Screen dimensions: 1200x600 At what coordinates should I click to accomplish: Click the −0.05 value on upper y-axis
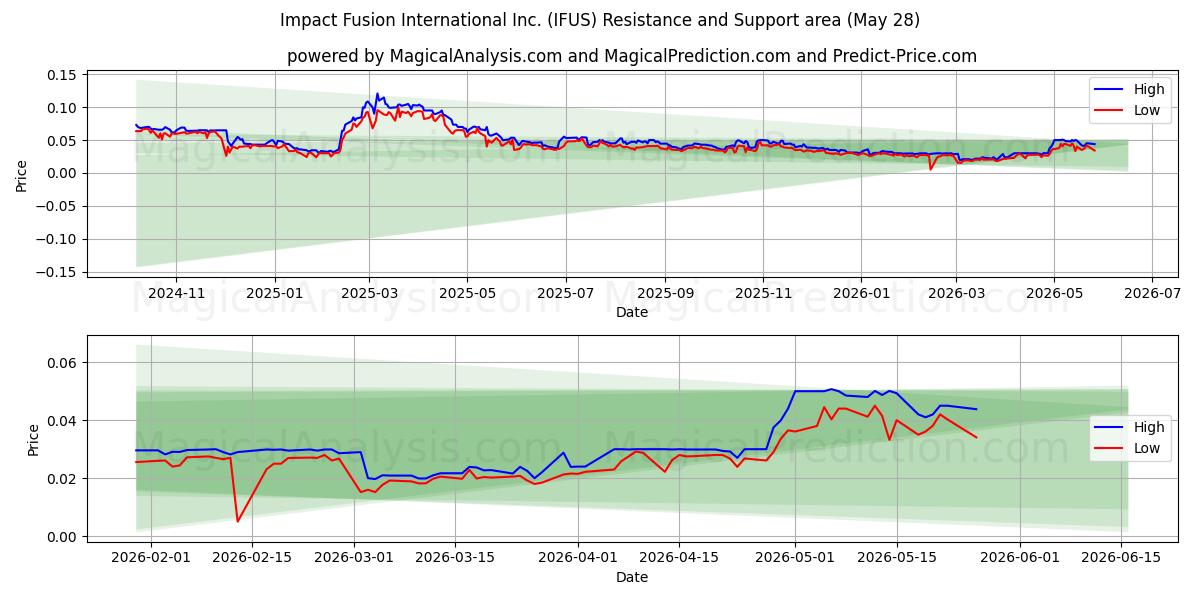(x=58, y=207)
